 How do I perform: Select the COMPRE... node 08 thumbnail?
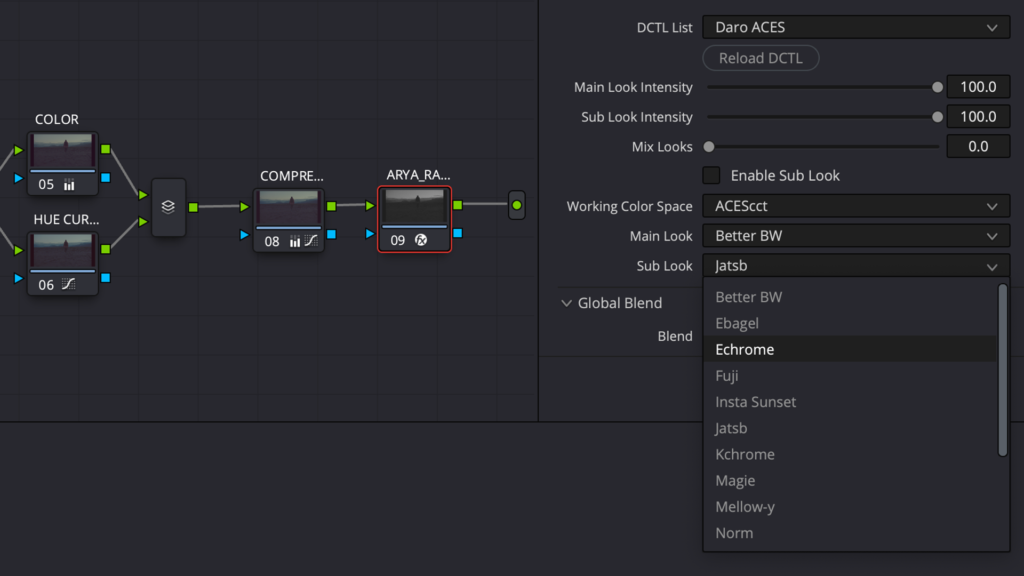tap(288, 209)
